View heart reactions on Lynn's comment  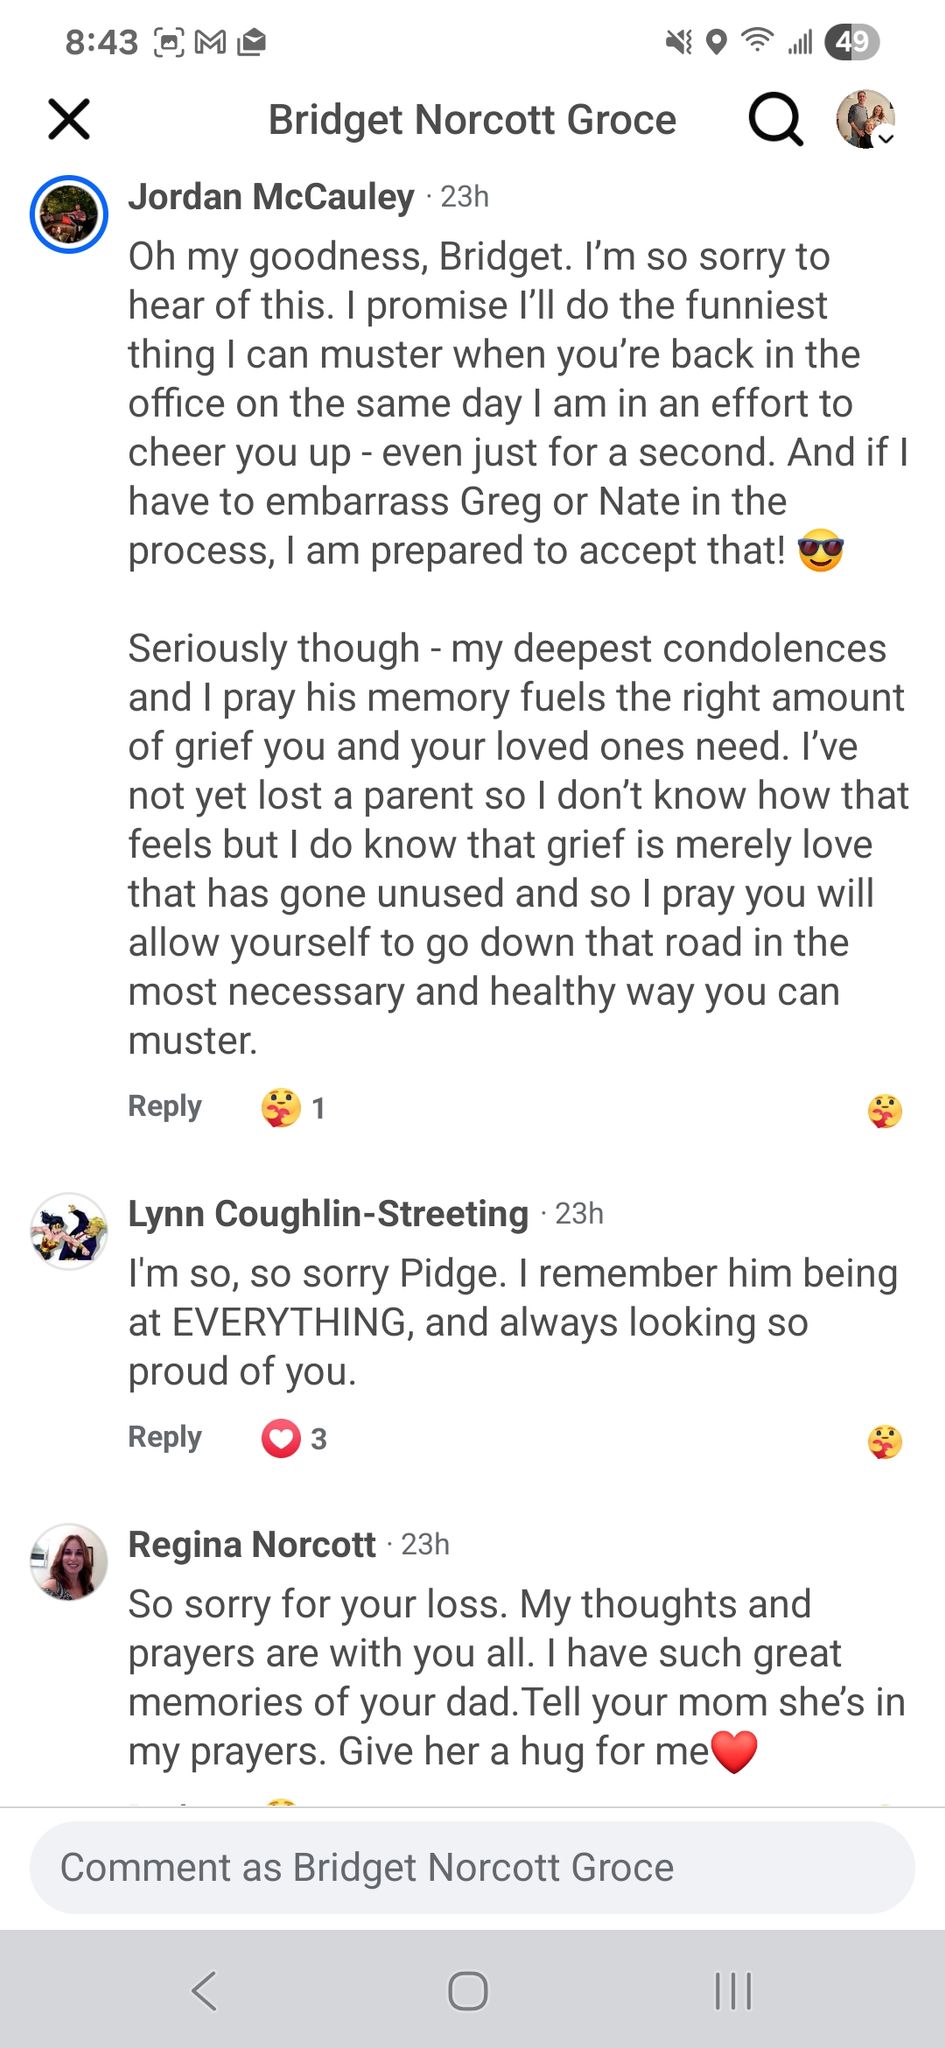[294, 1439]
